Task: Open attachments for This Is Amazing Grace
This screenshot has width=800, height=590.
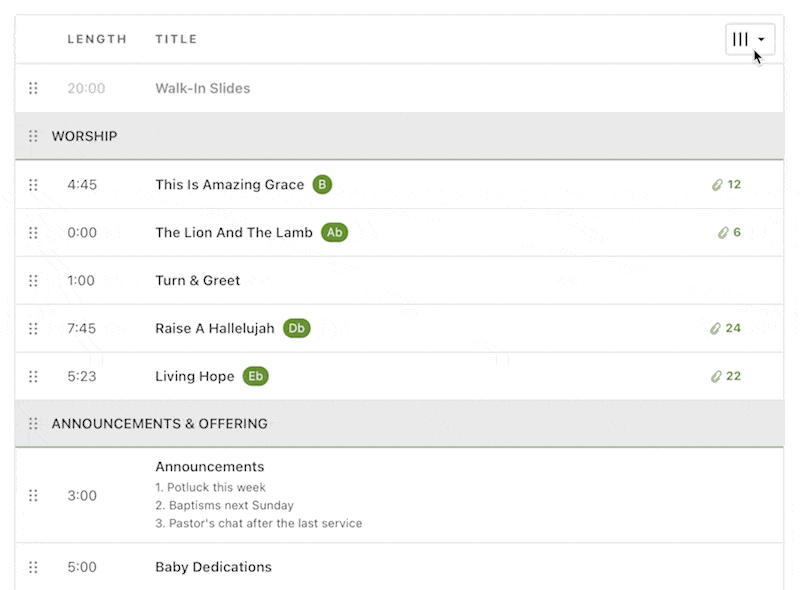Action: click(x=726, y=185)
